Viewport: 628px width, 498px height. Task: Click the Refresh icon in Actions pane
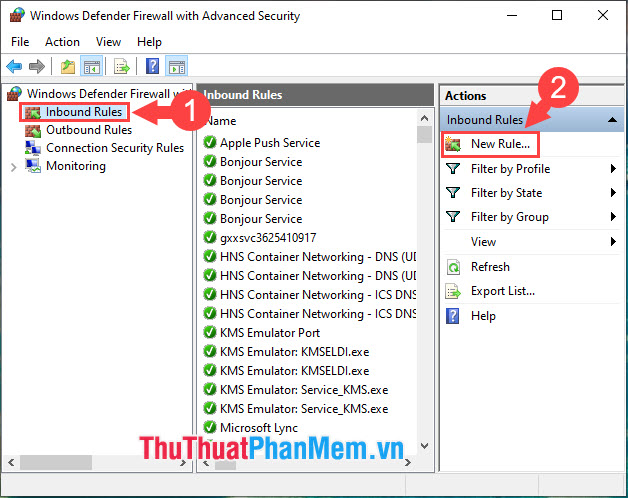coord(453,267)
